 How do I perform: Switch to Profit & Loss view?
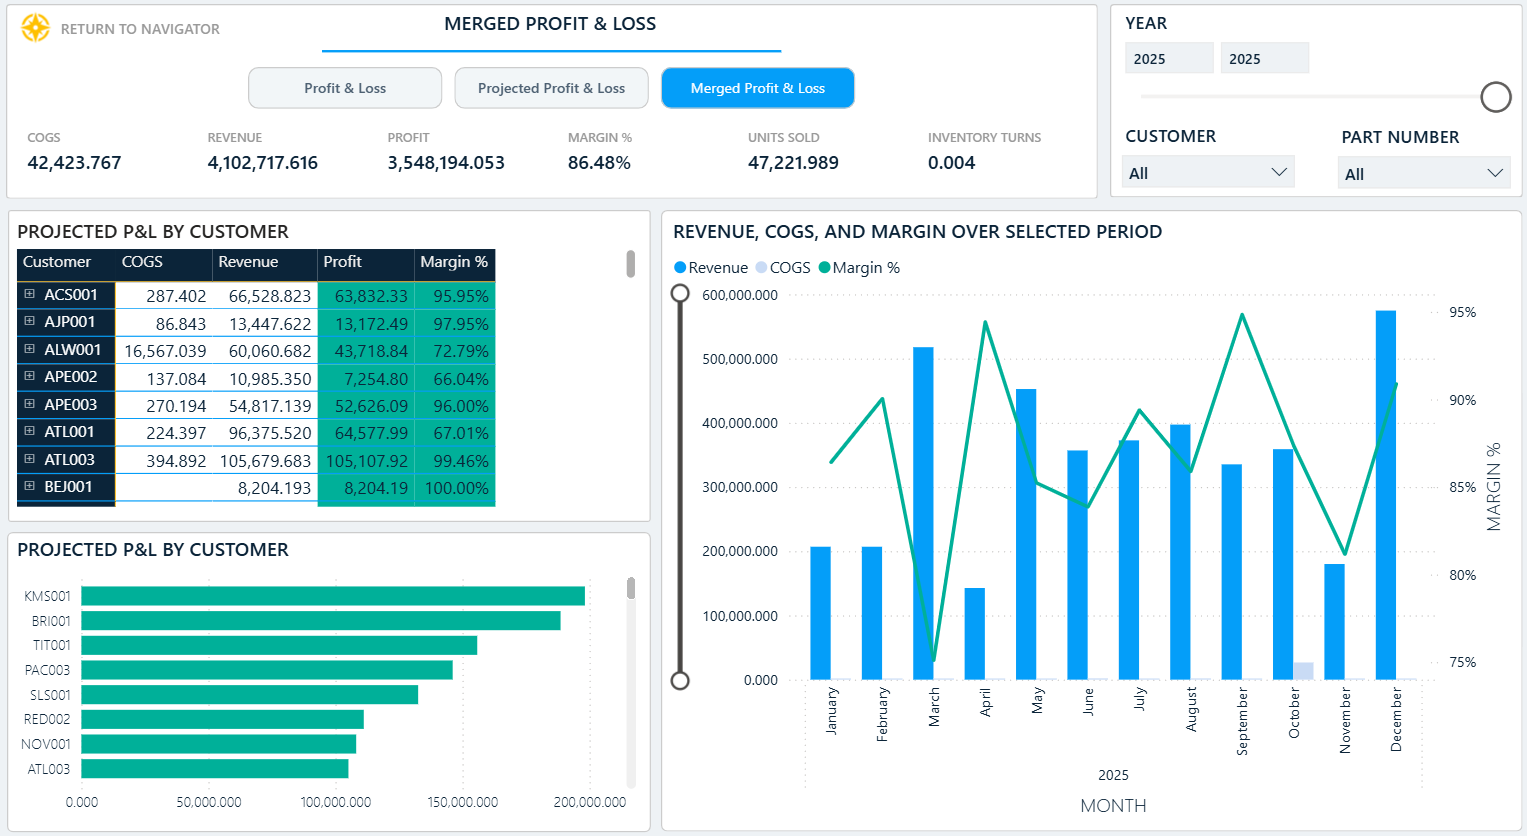[345, 88]
